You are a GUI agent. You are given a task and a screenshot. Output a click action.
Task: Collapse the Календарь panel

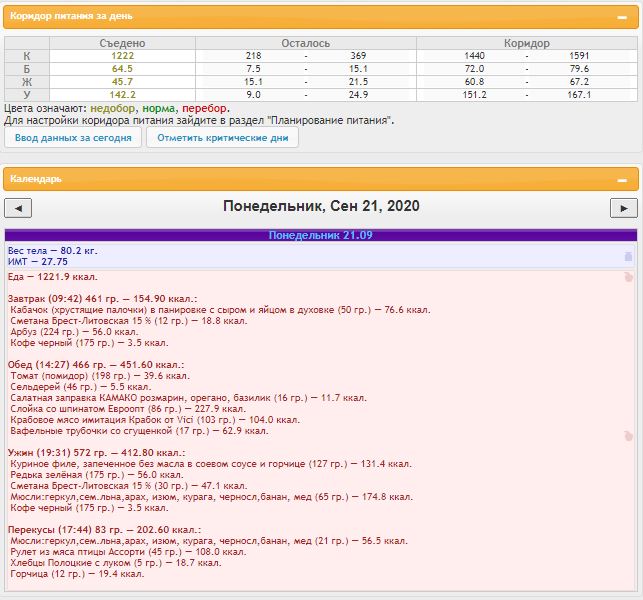(x=622, y=180)
